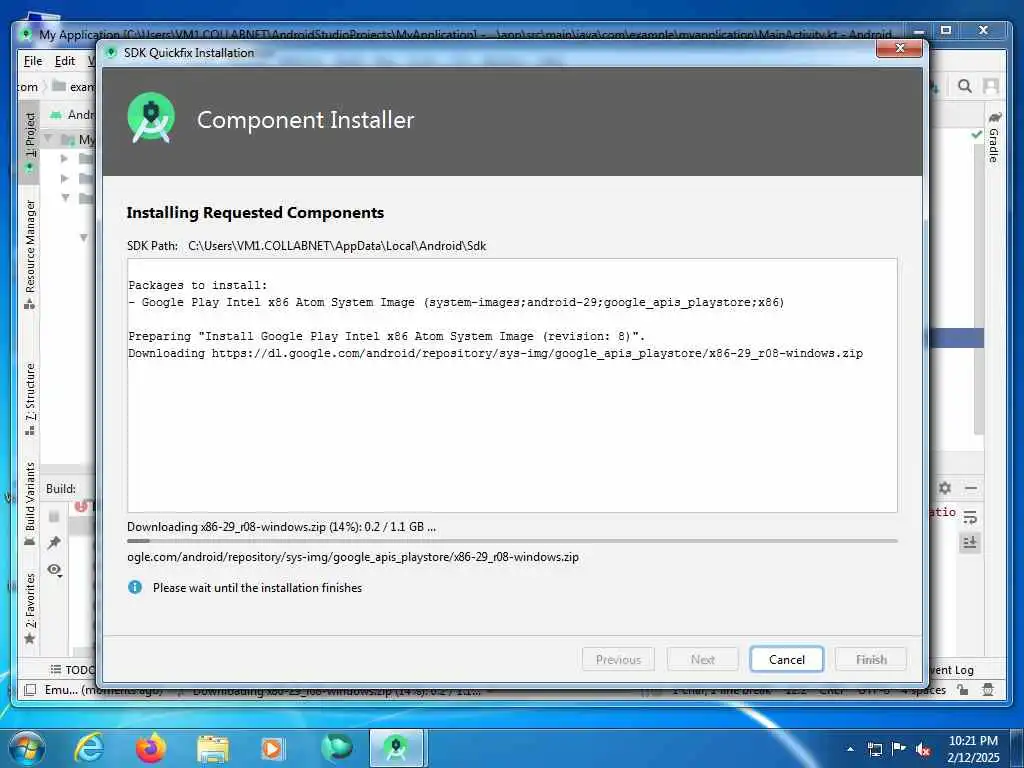This screenshot has width=1024, height=768.
Task: Click the Android Studio logo in Component Installer header
Action: click(151, 118)
